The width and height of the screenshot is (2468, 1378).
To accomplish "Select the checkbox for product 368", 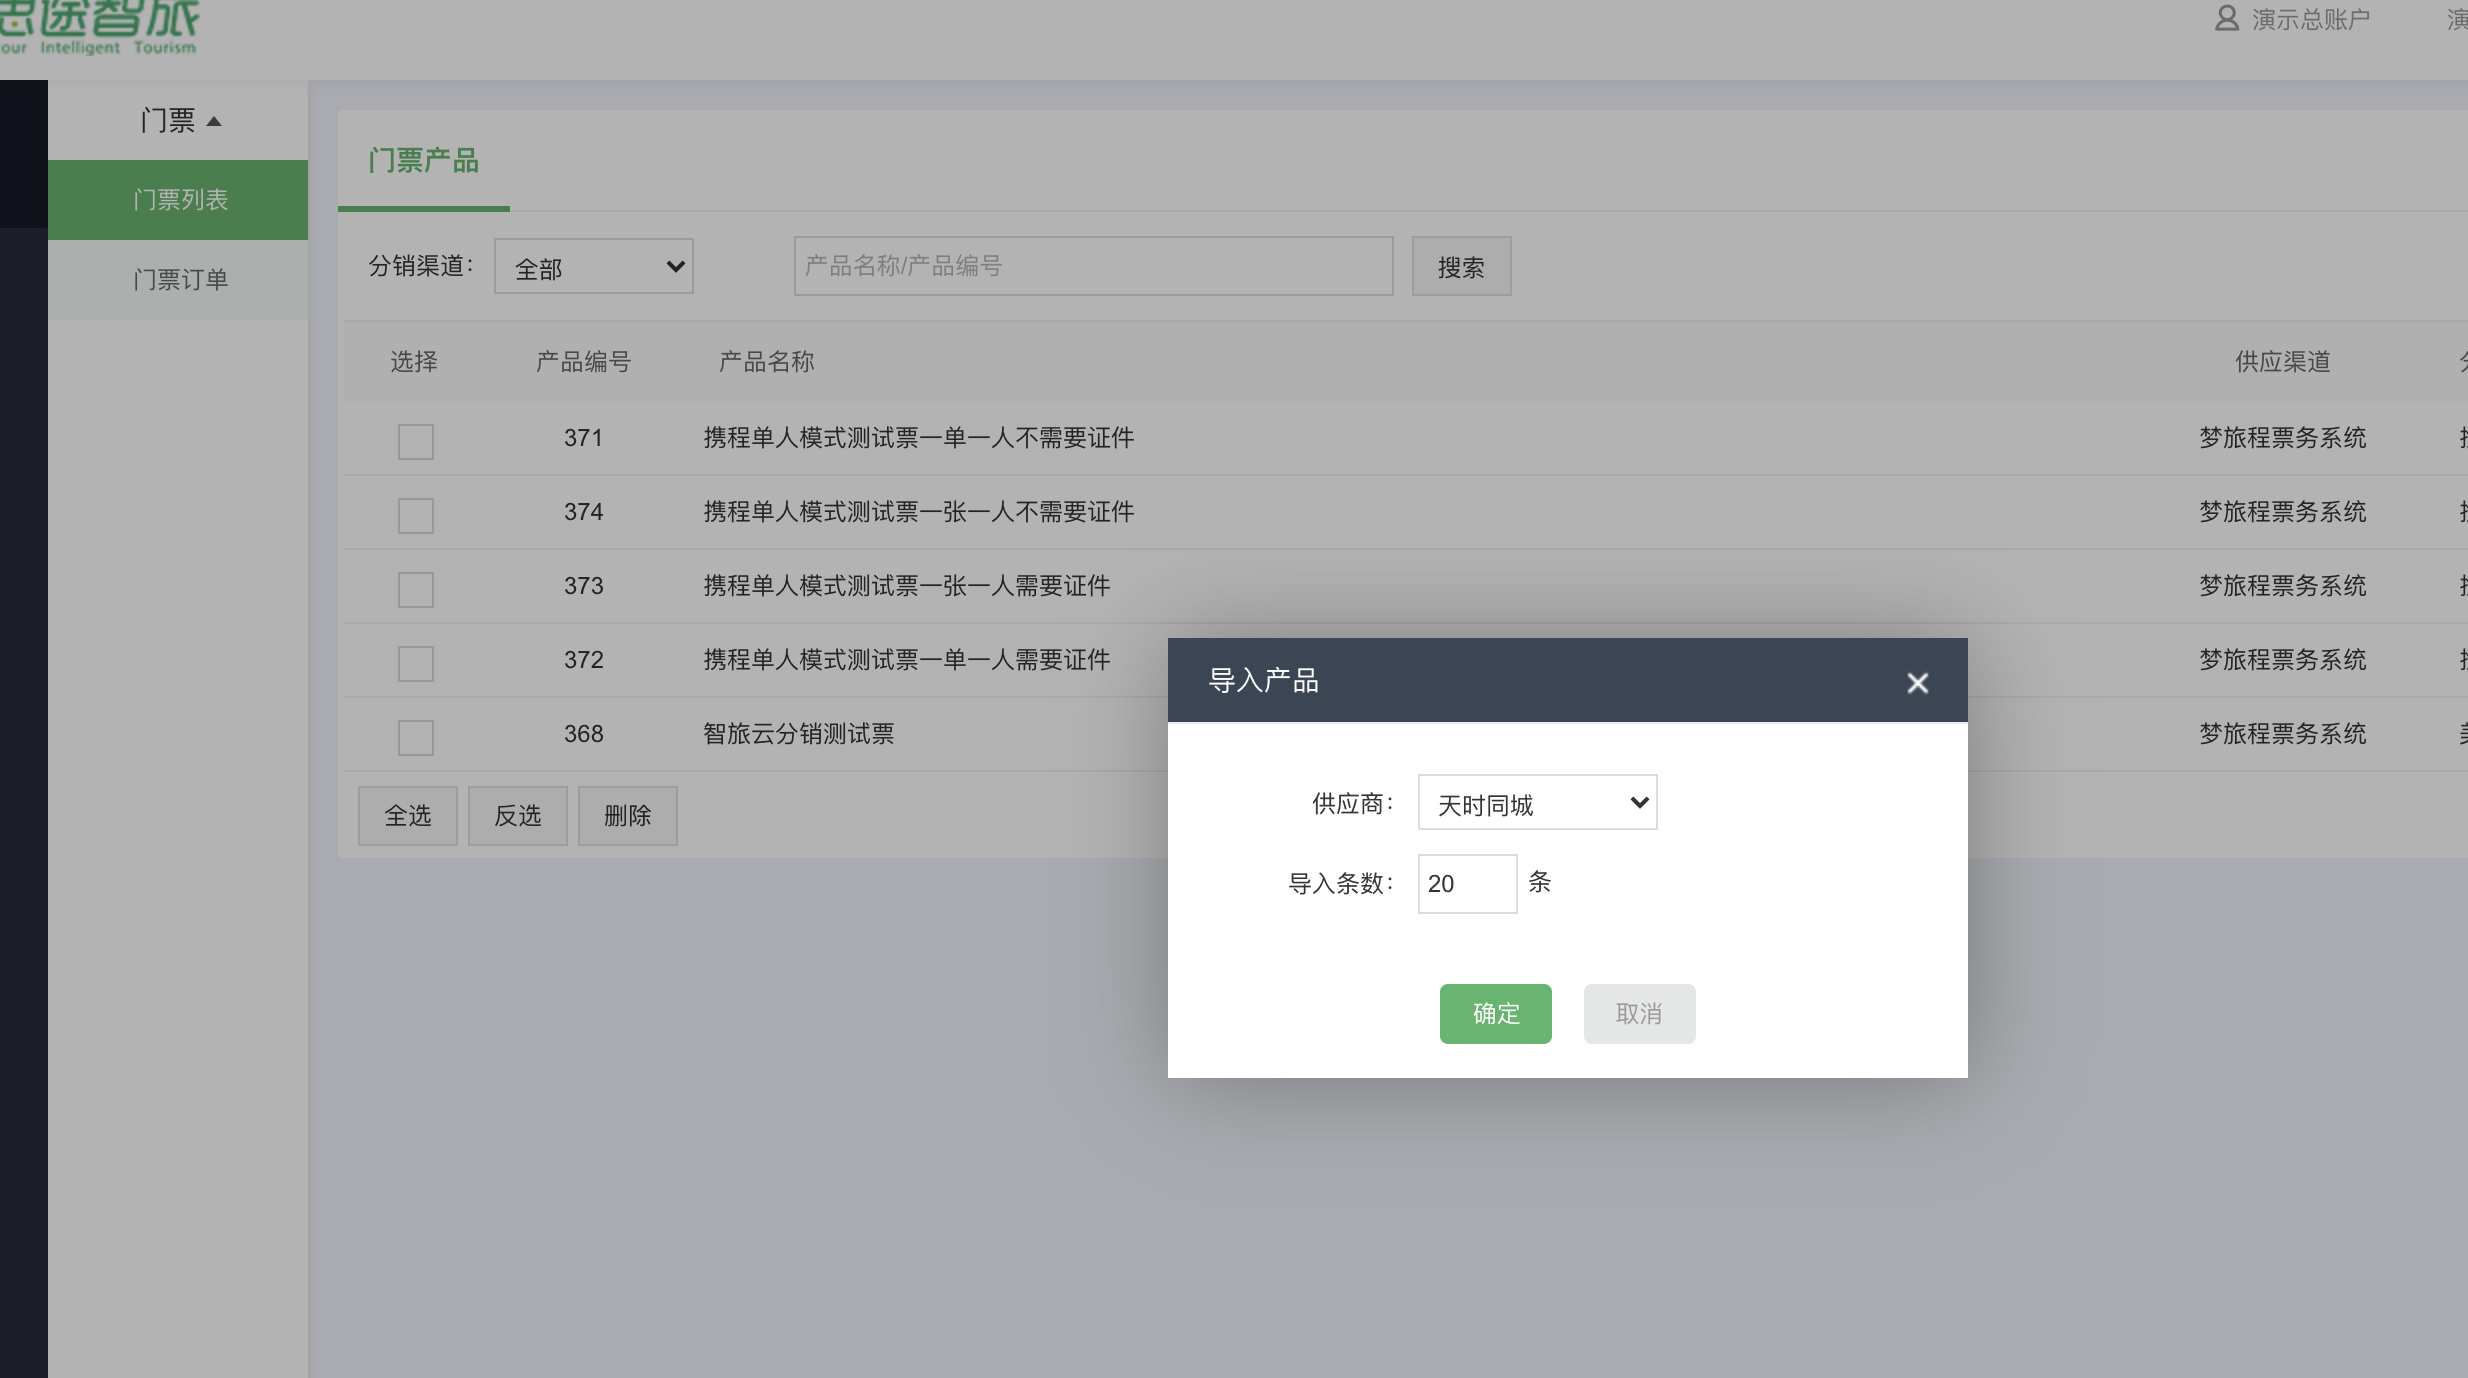I will coord(415,737).
